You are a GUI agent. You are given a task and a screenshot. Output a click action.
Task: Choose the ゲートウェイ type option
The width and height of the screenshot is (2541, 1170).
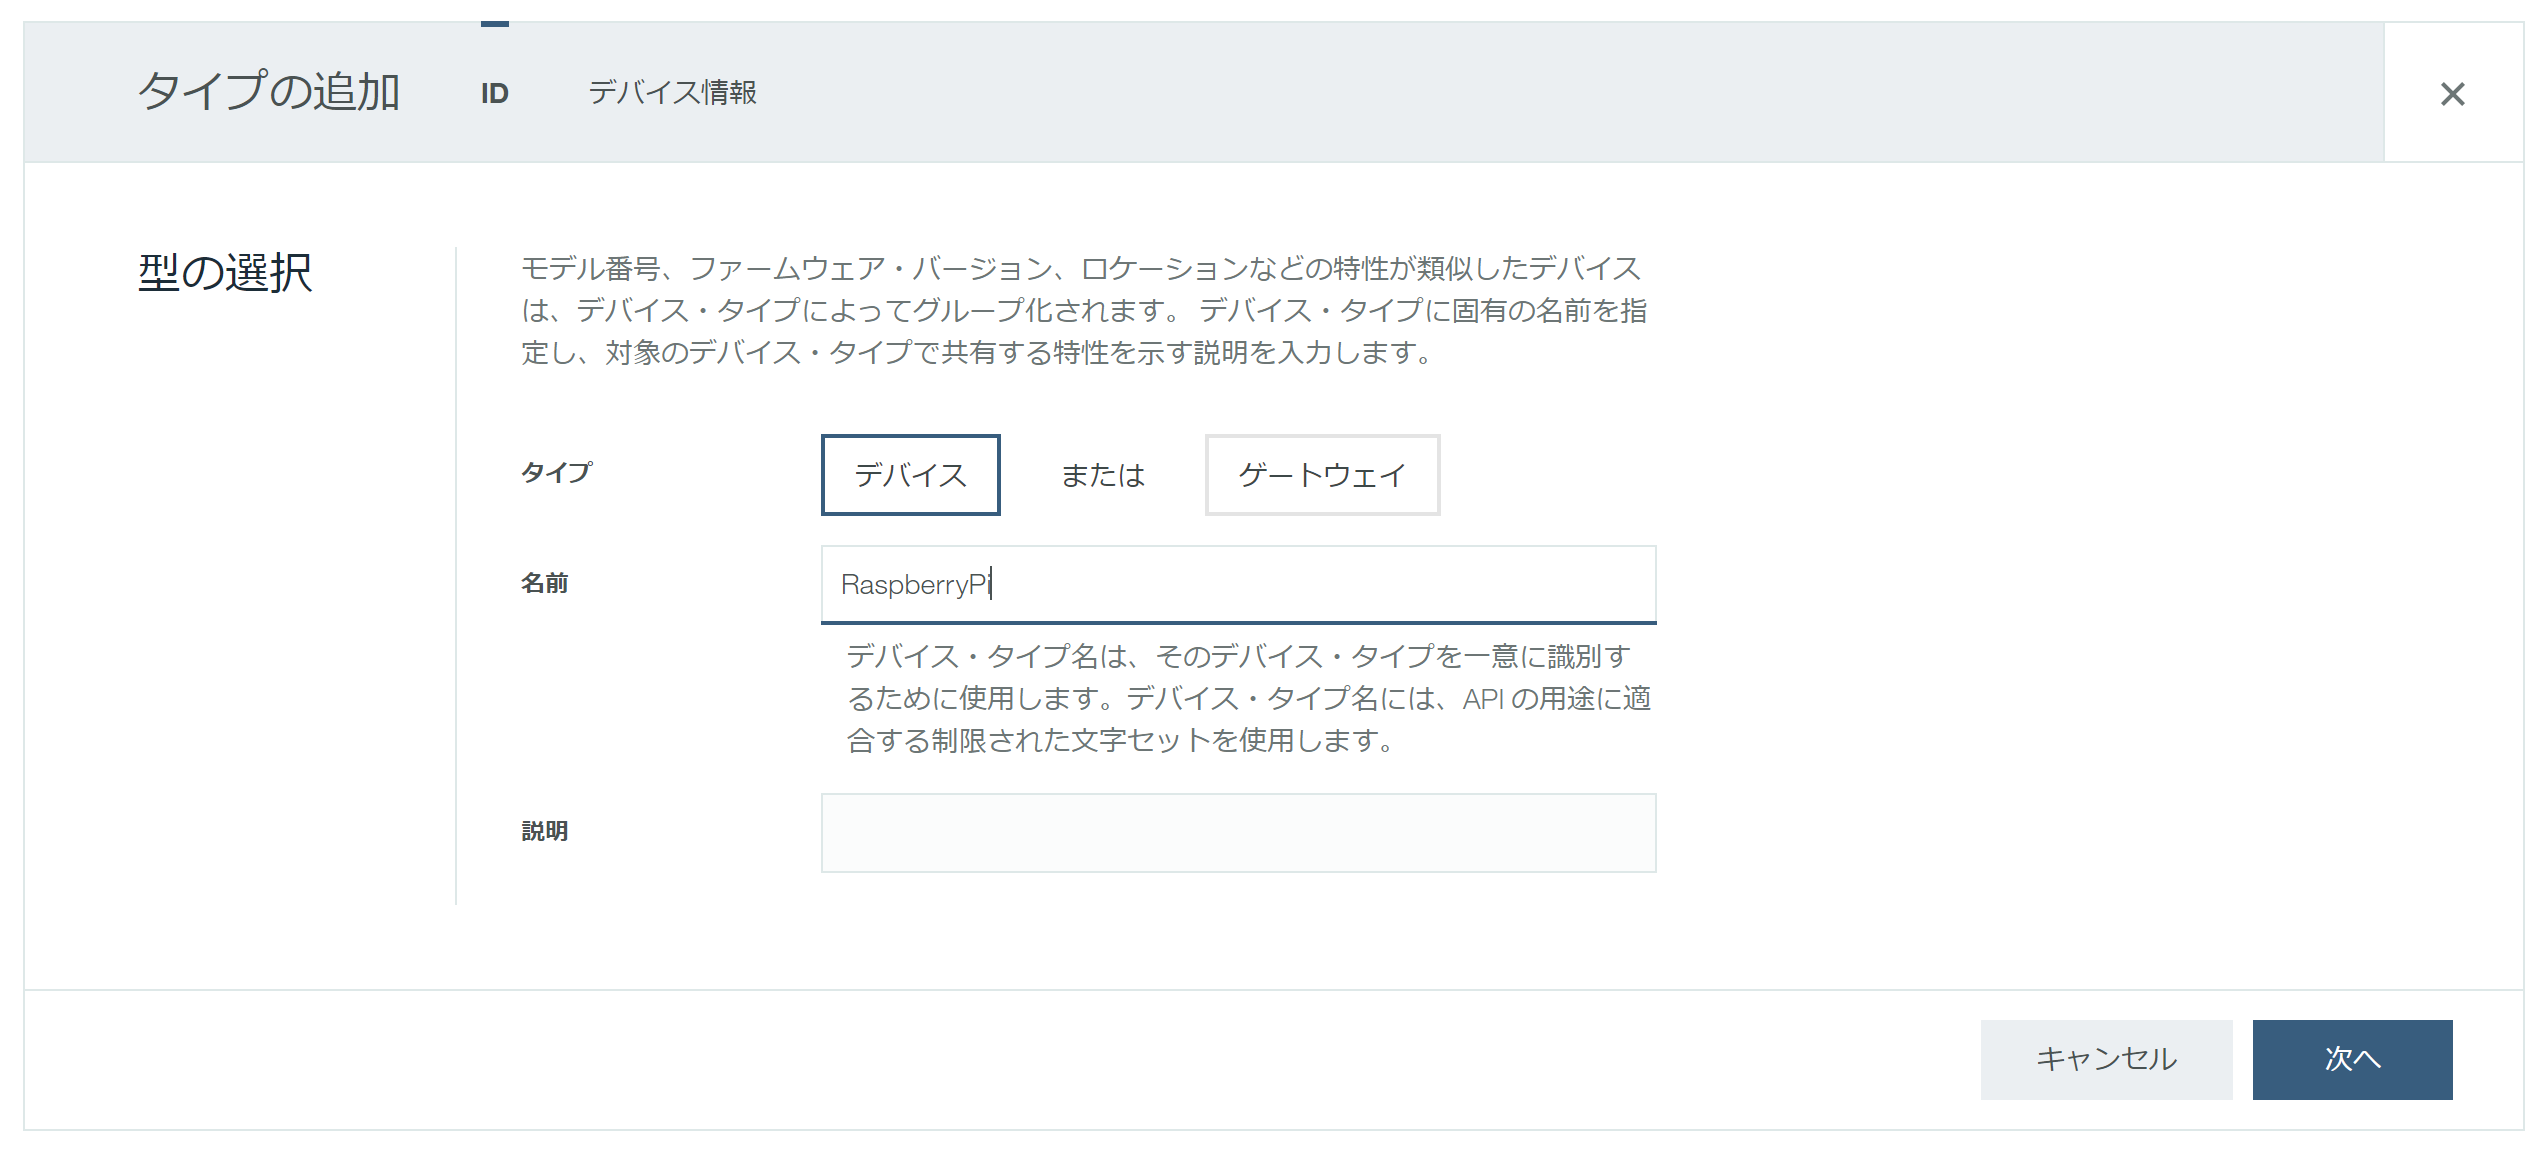click(1321, 475)
